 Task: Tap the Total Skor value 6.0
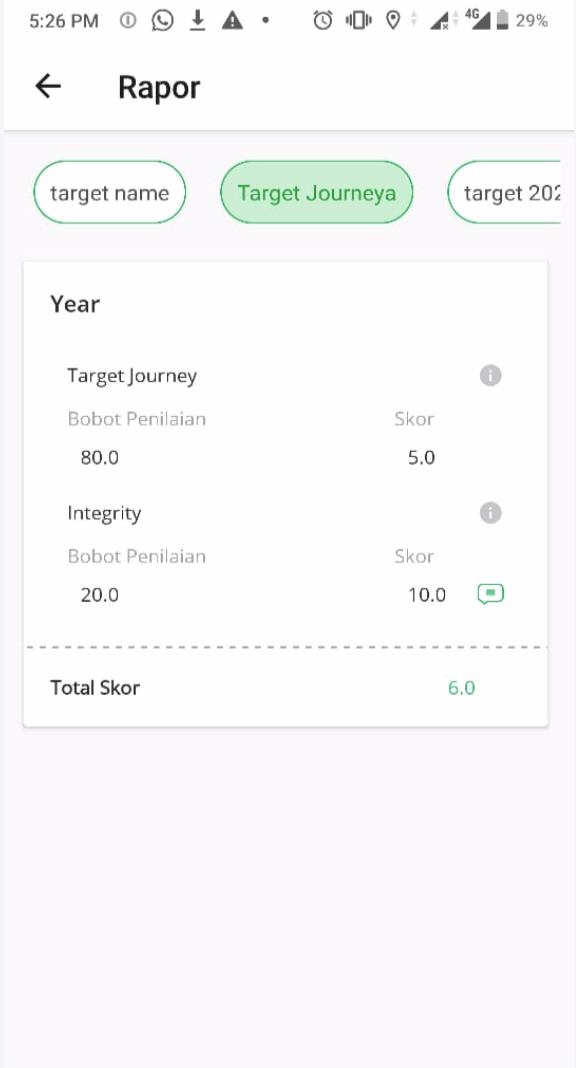pos(461,688)
